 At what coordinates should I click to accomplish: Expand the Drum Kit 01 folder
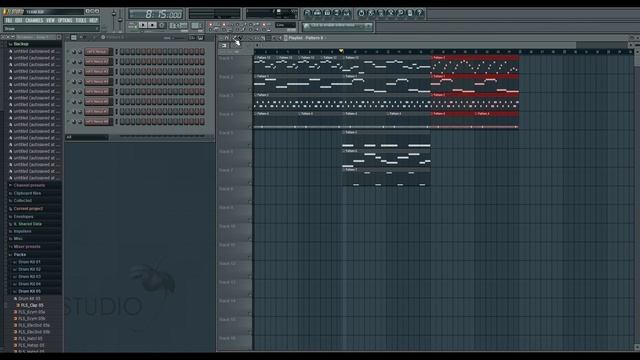pyautogui.click(x=29, y=262)
